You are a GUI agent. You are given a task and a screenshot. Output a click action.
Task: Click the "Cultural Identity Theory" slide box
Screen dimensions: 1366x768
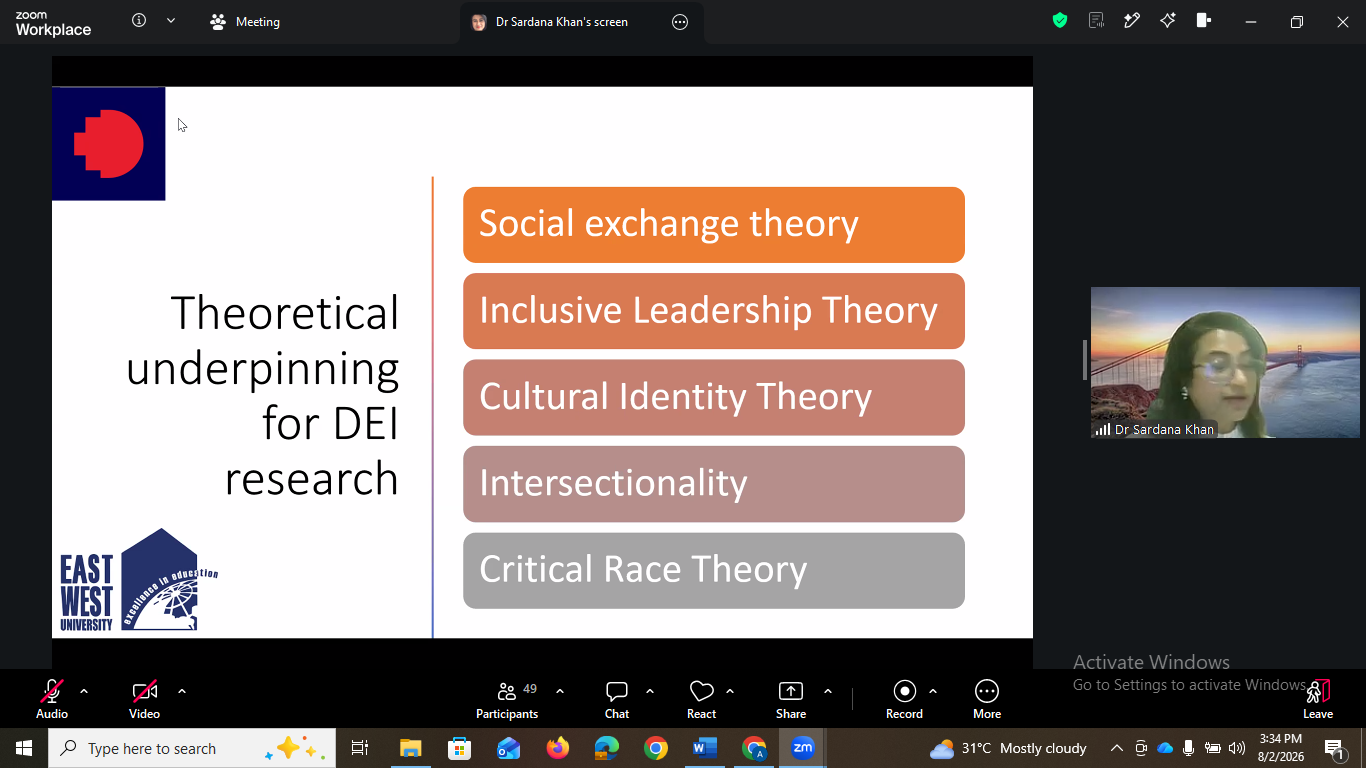point(714,398)
